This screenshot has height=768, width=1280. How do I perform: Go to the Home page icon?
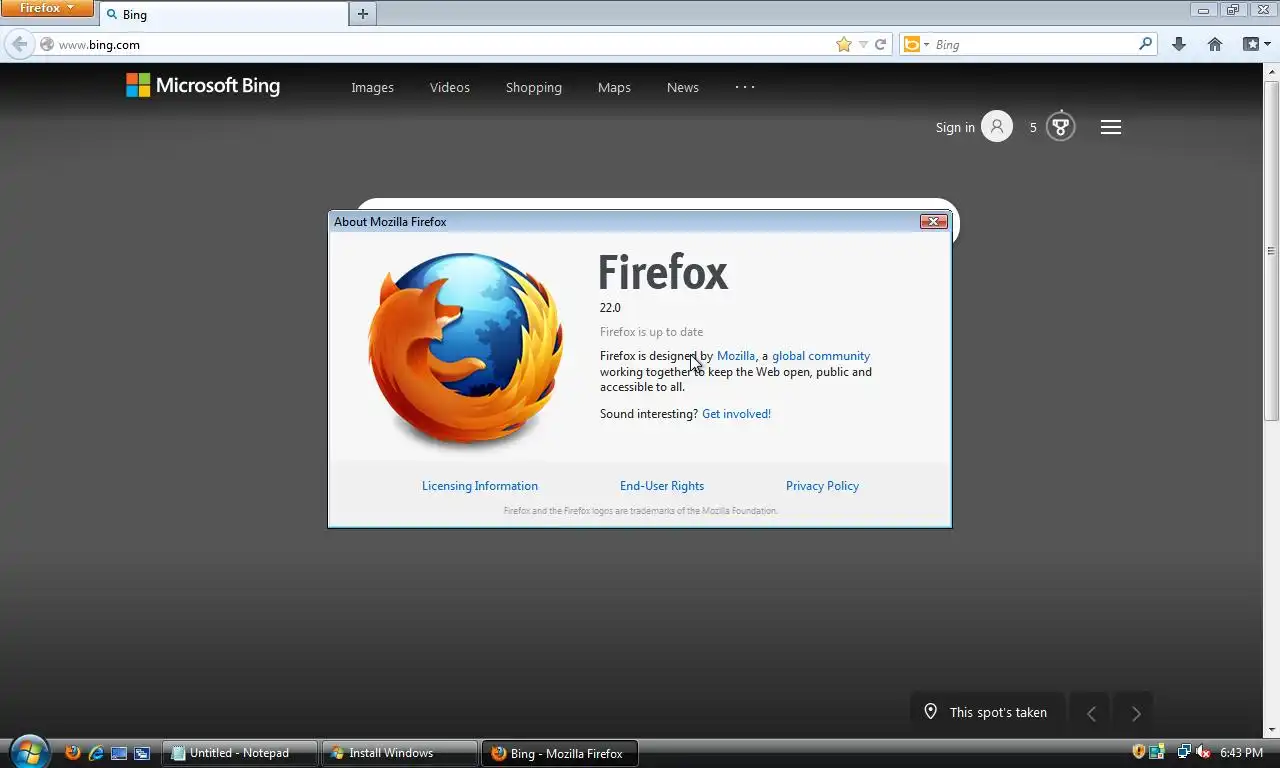1215,44
